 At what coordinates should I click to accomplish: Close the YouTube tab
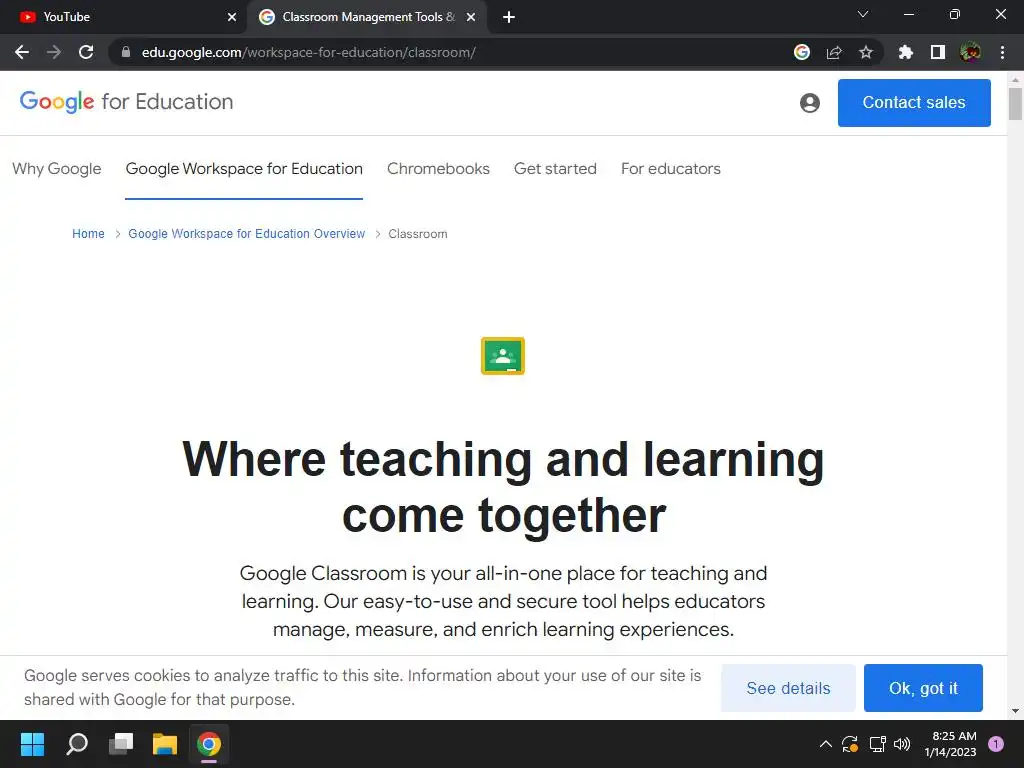tap(232, 17)
